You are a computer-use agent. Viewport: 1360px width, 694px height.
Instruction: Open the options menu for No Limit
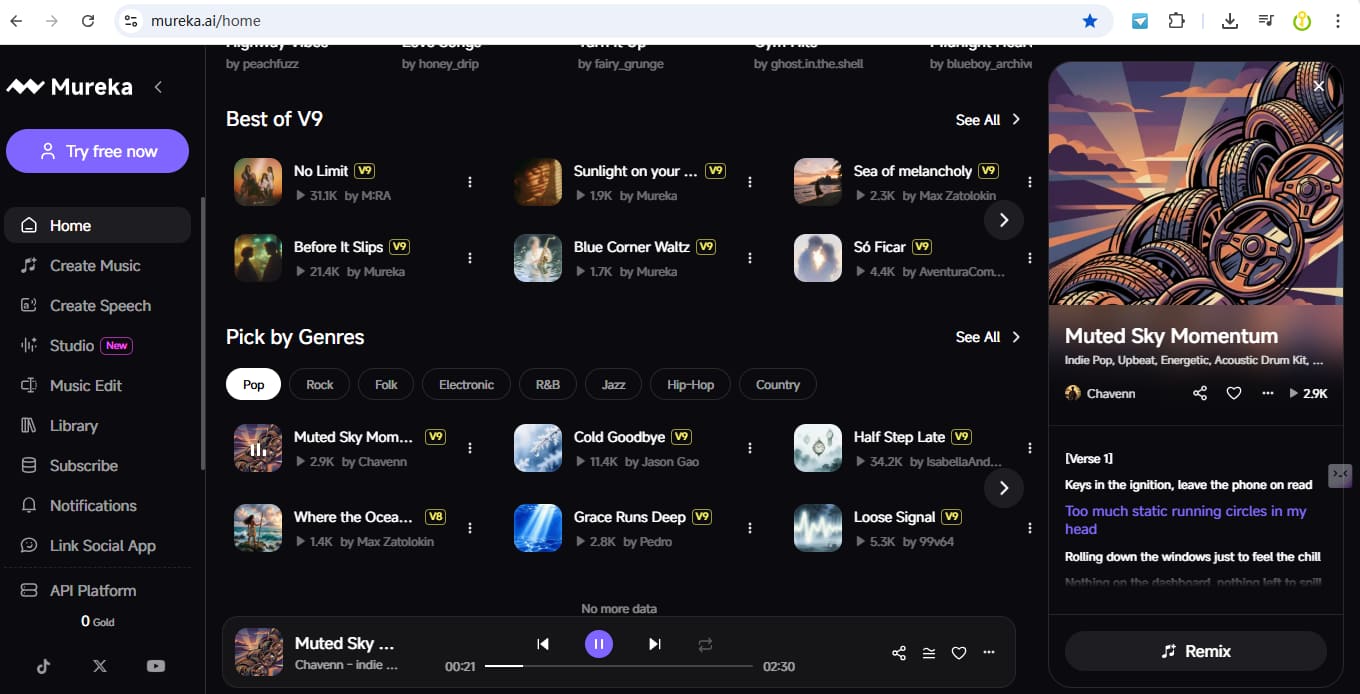[x=470, y=181]
